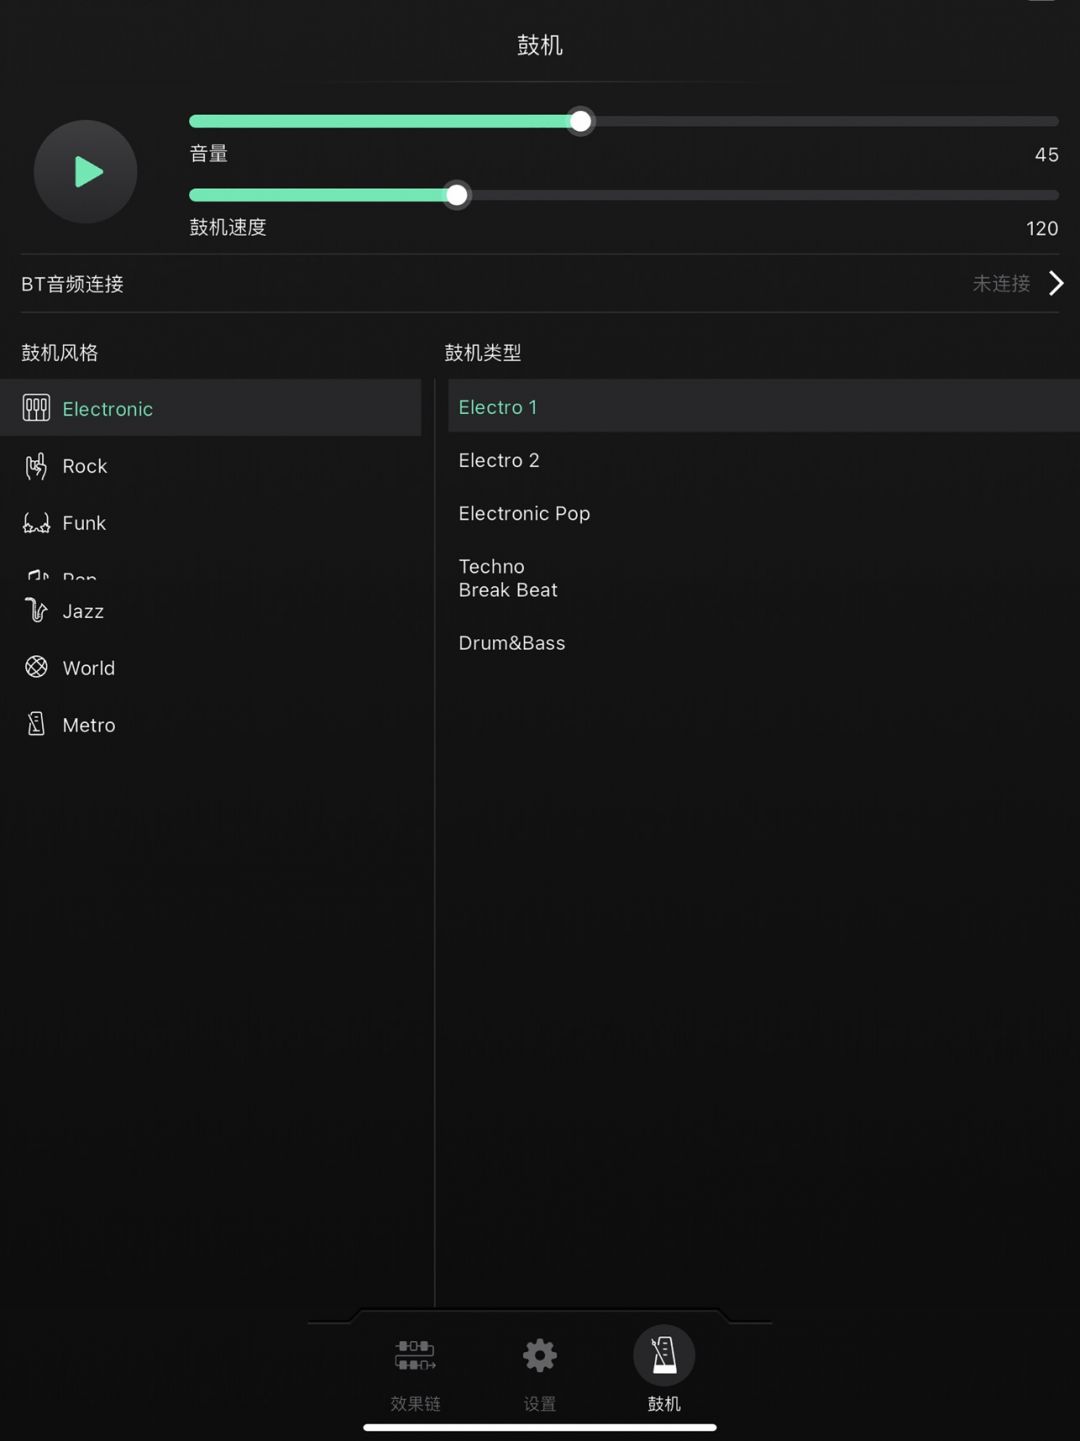Click the 未连接 connection status text
1080x1441 pixels.
click(x=1001, y=284)
